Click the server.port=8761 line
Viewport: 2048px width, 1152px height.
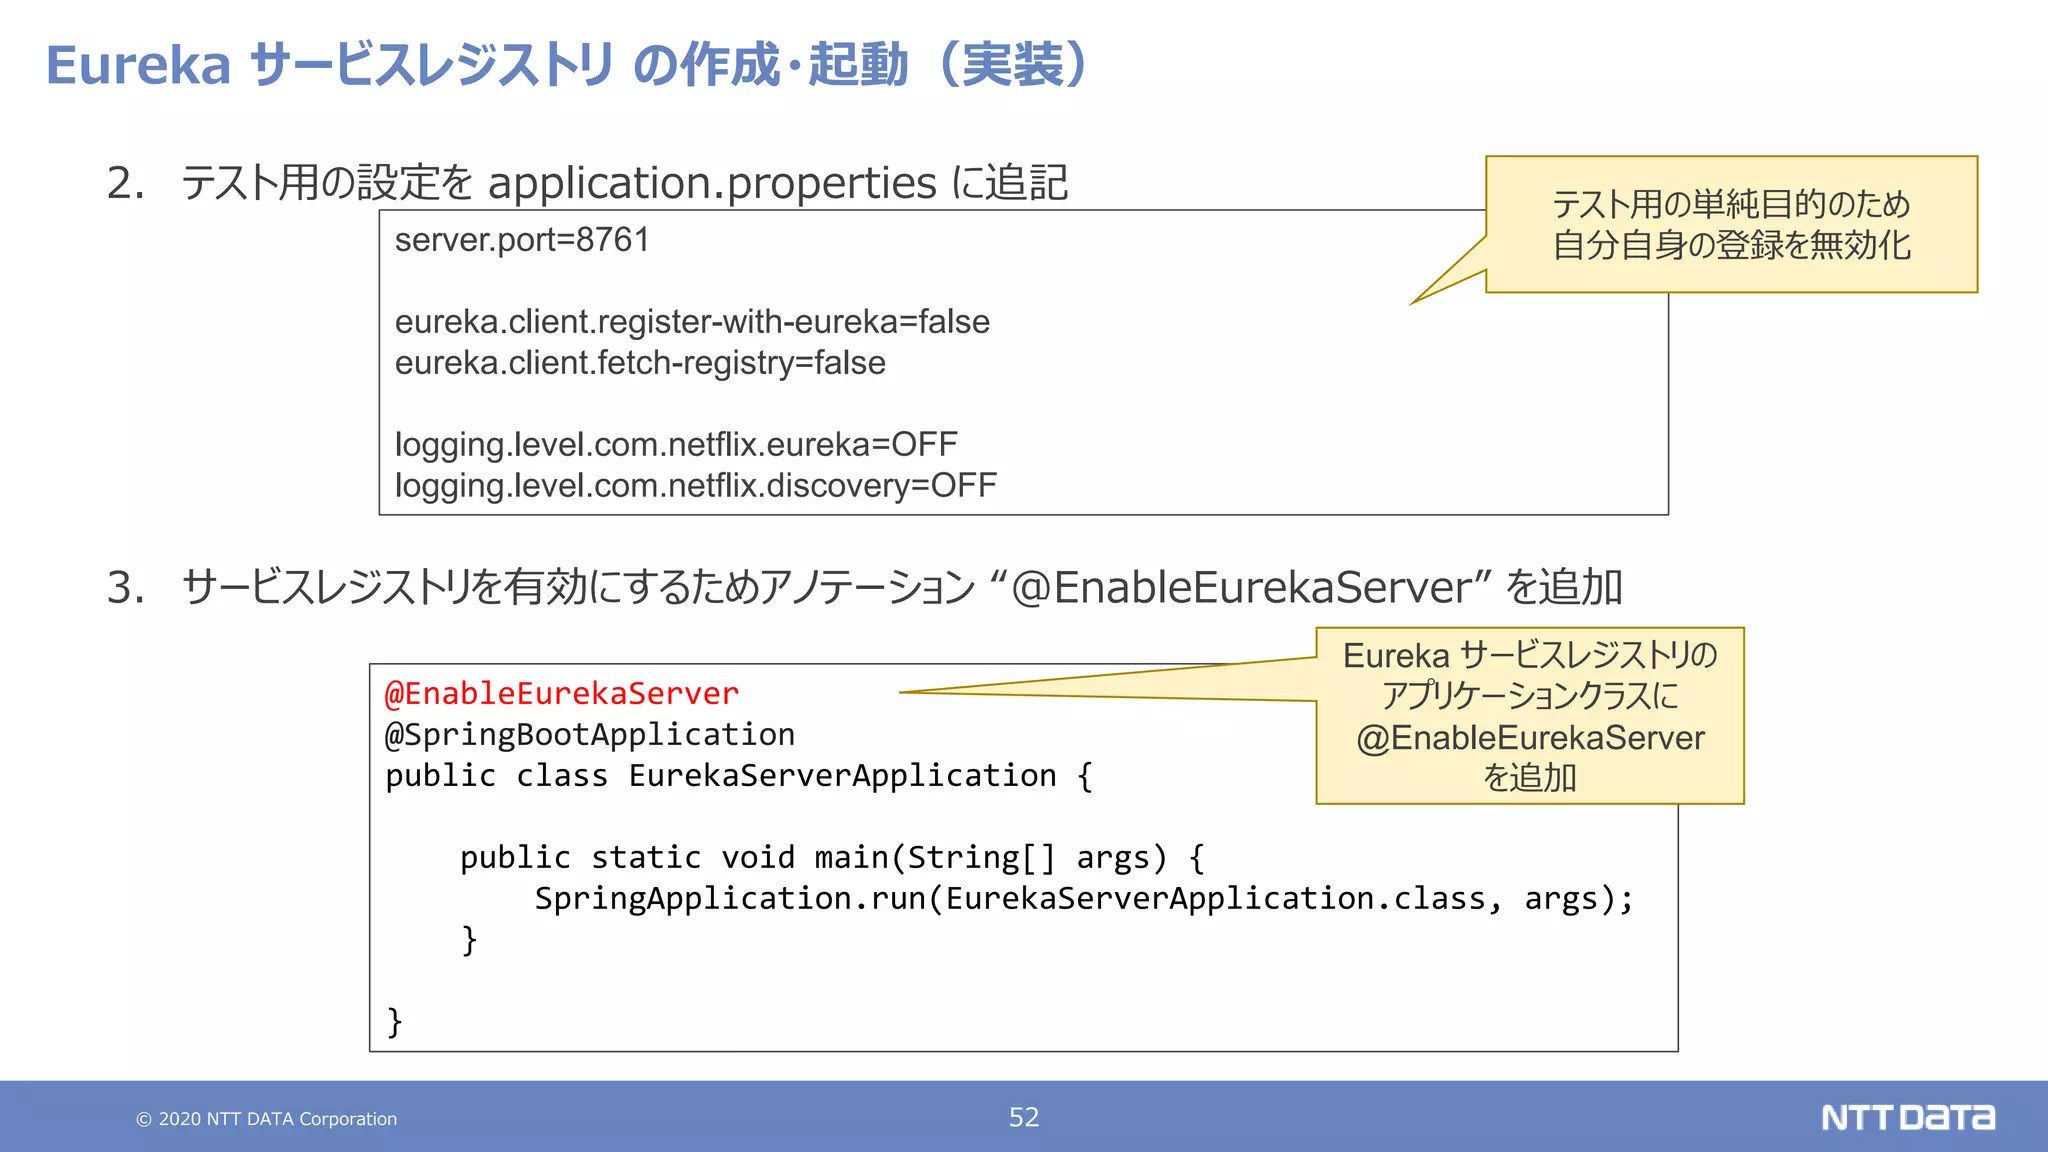pyautogui.click(x=522, y=240)
